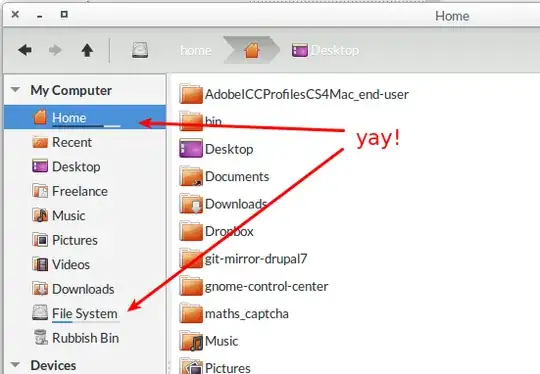
Task: Select the sidebar Music note icon
Action: click(x=40, y=215)
